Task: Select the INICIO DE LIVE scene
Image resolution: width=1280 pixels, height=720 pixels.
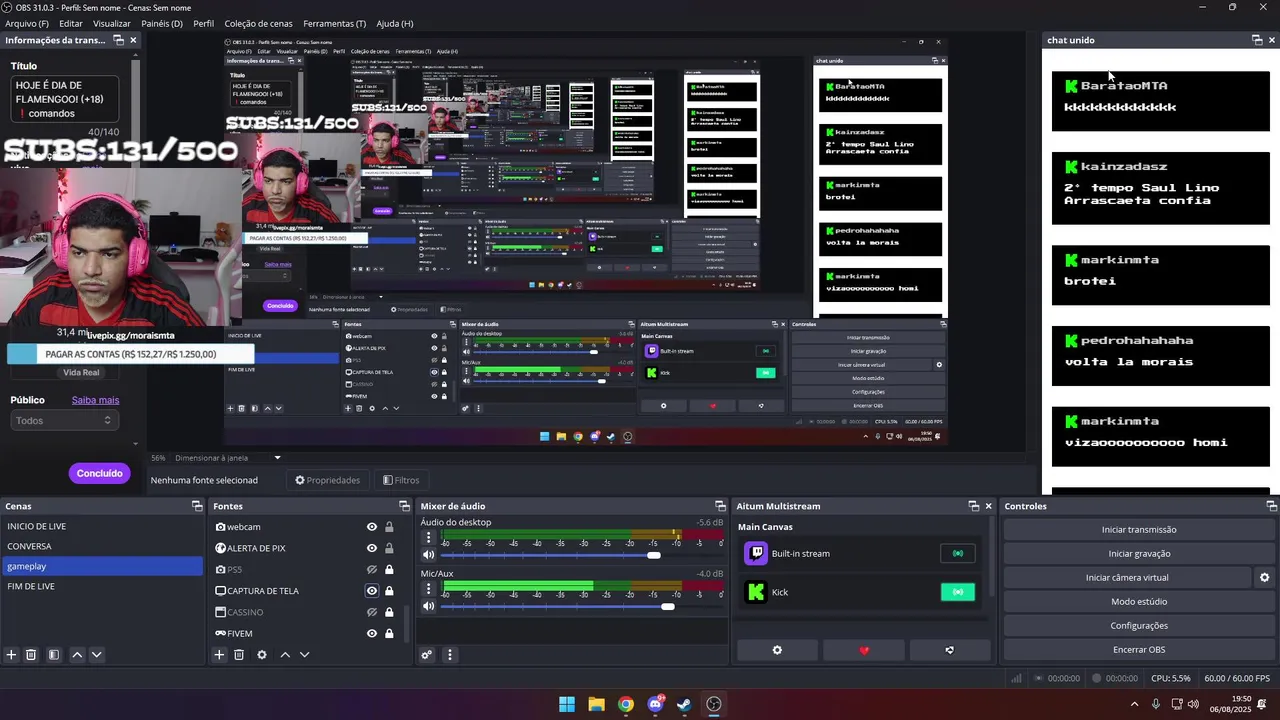Action: (101, 526)
